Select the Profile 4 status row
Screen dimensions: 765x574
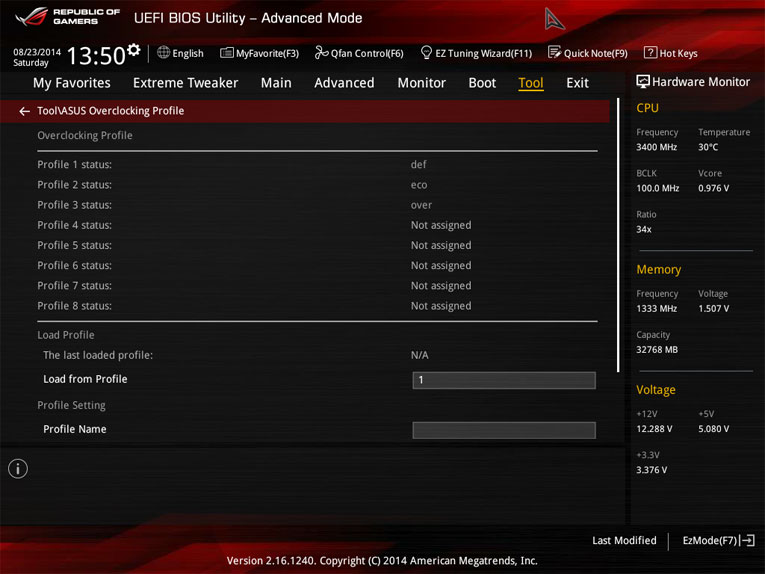click(317, 225)
